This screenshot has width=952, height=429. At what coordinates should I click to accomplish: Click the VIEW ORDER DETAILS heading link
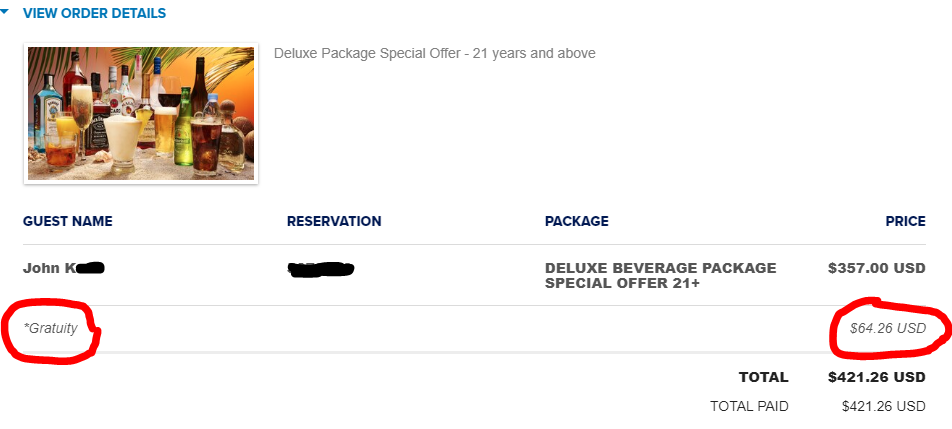click(x=94, y=13)
